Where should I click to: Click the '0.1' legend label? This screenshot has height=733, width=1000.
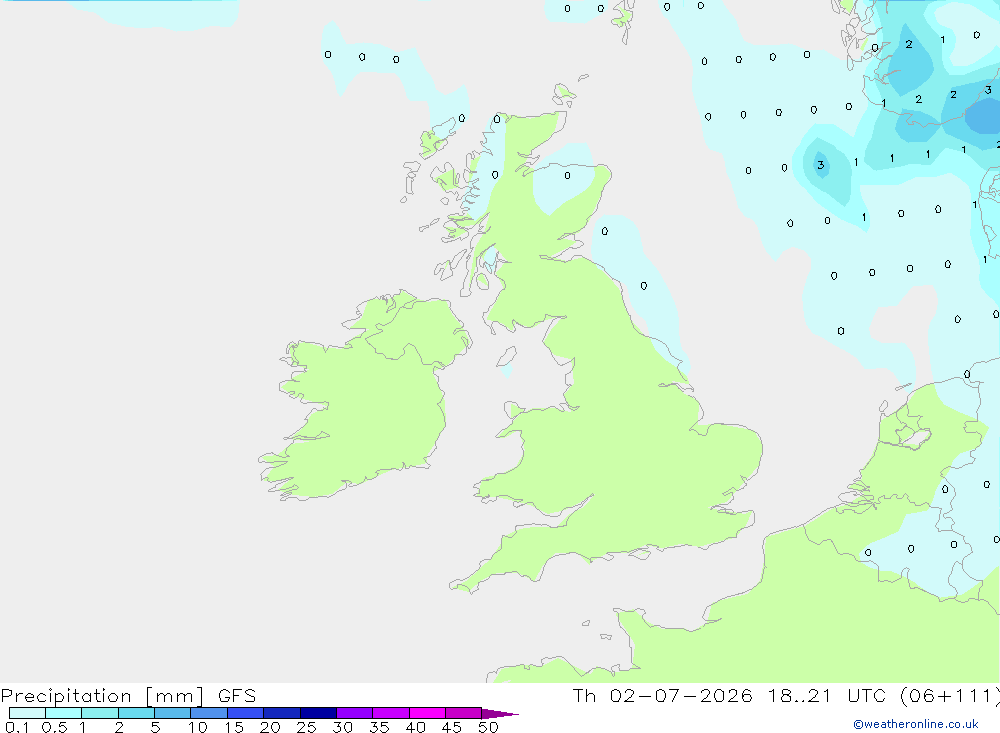[17, 727]
